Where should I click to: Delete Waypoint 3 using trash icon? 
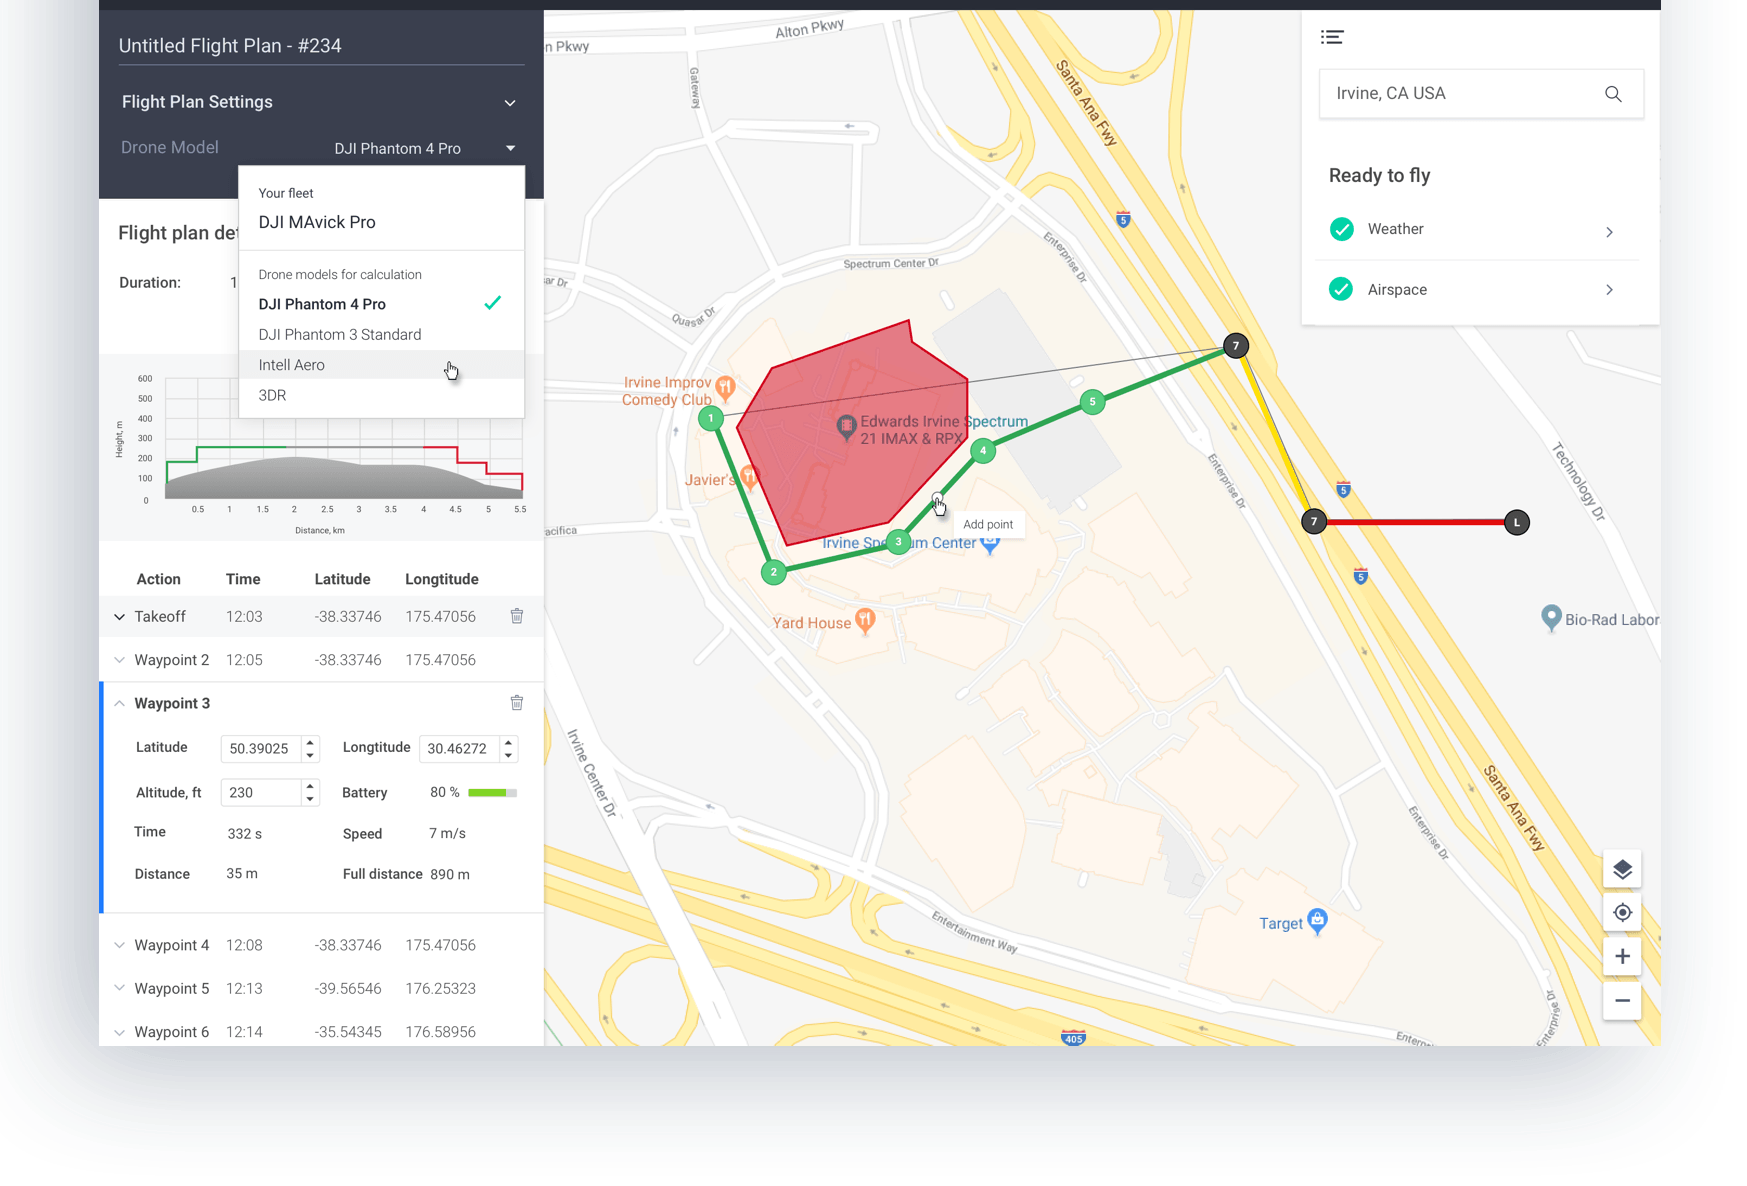517,703
